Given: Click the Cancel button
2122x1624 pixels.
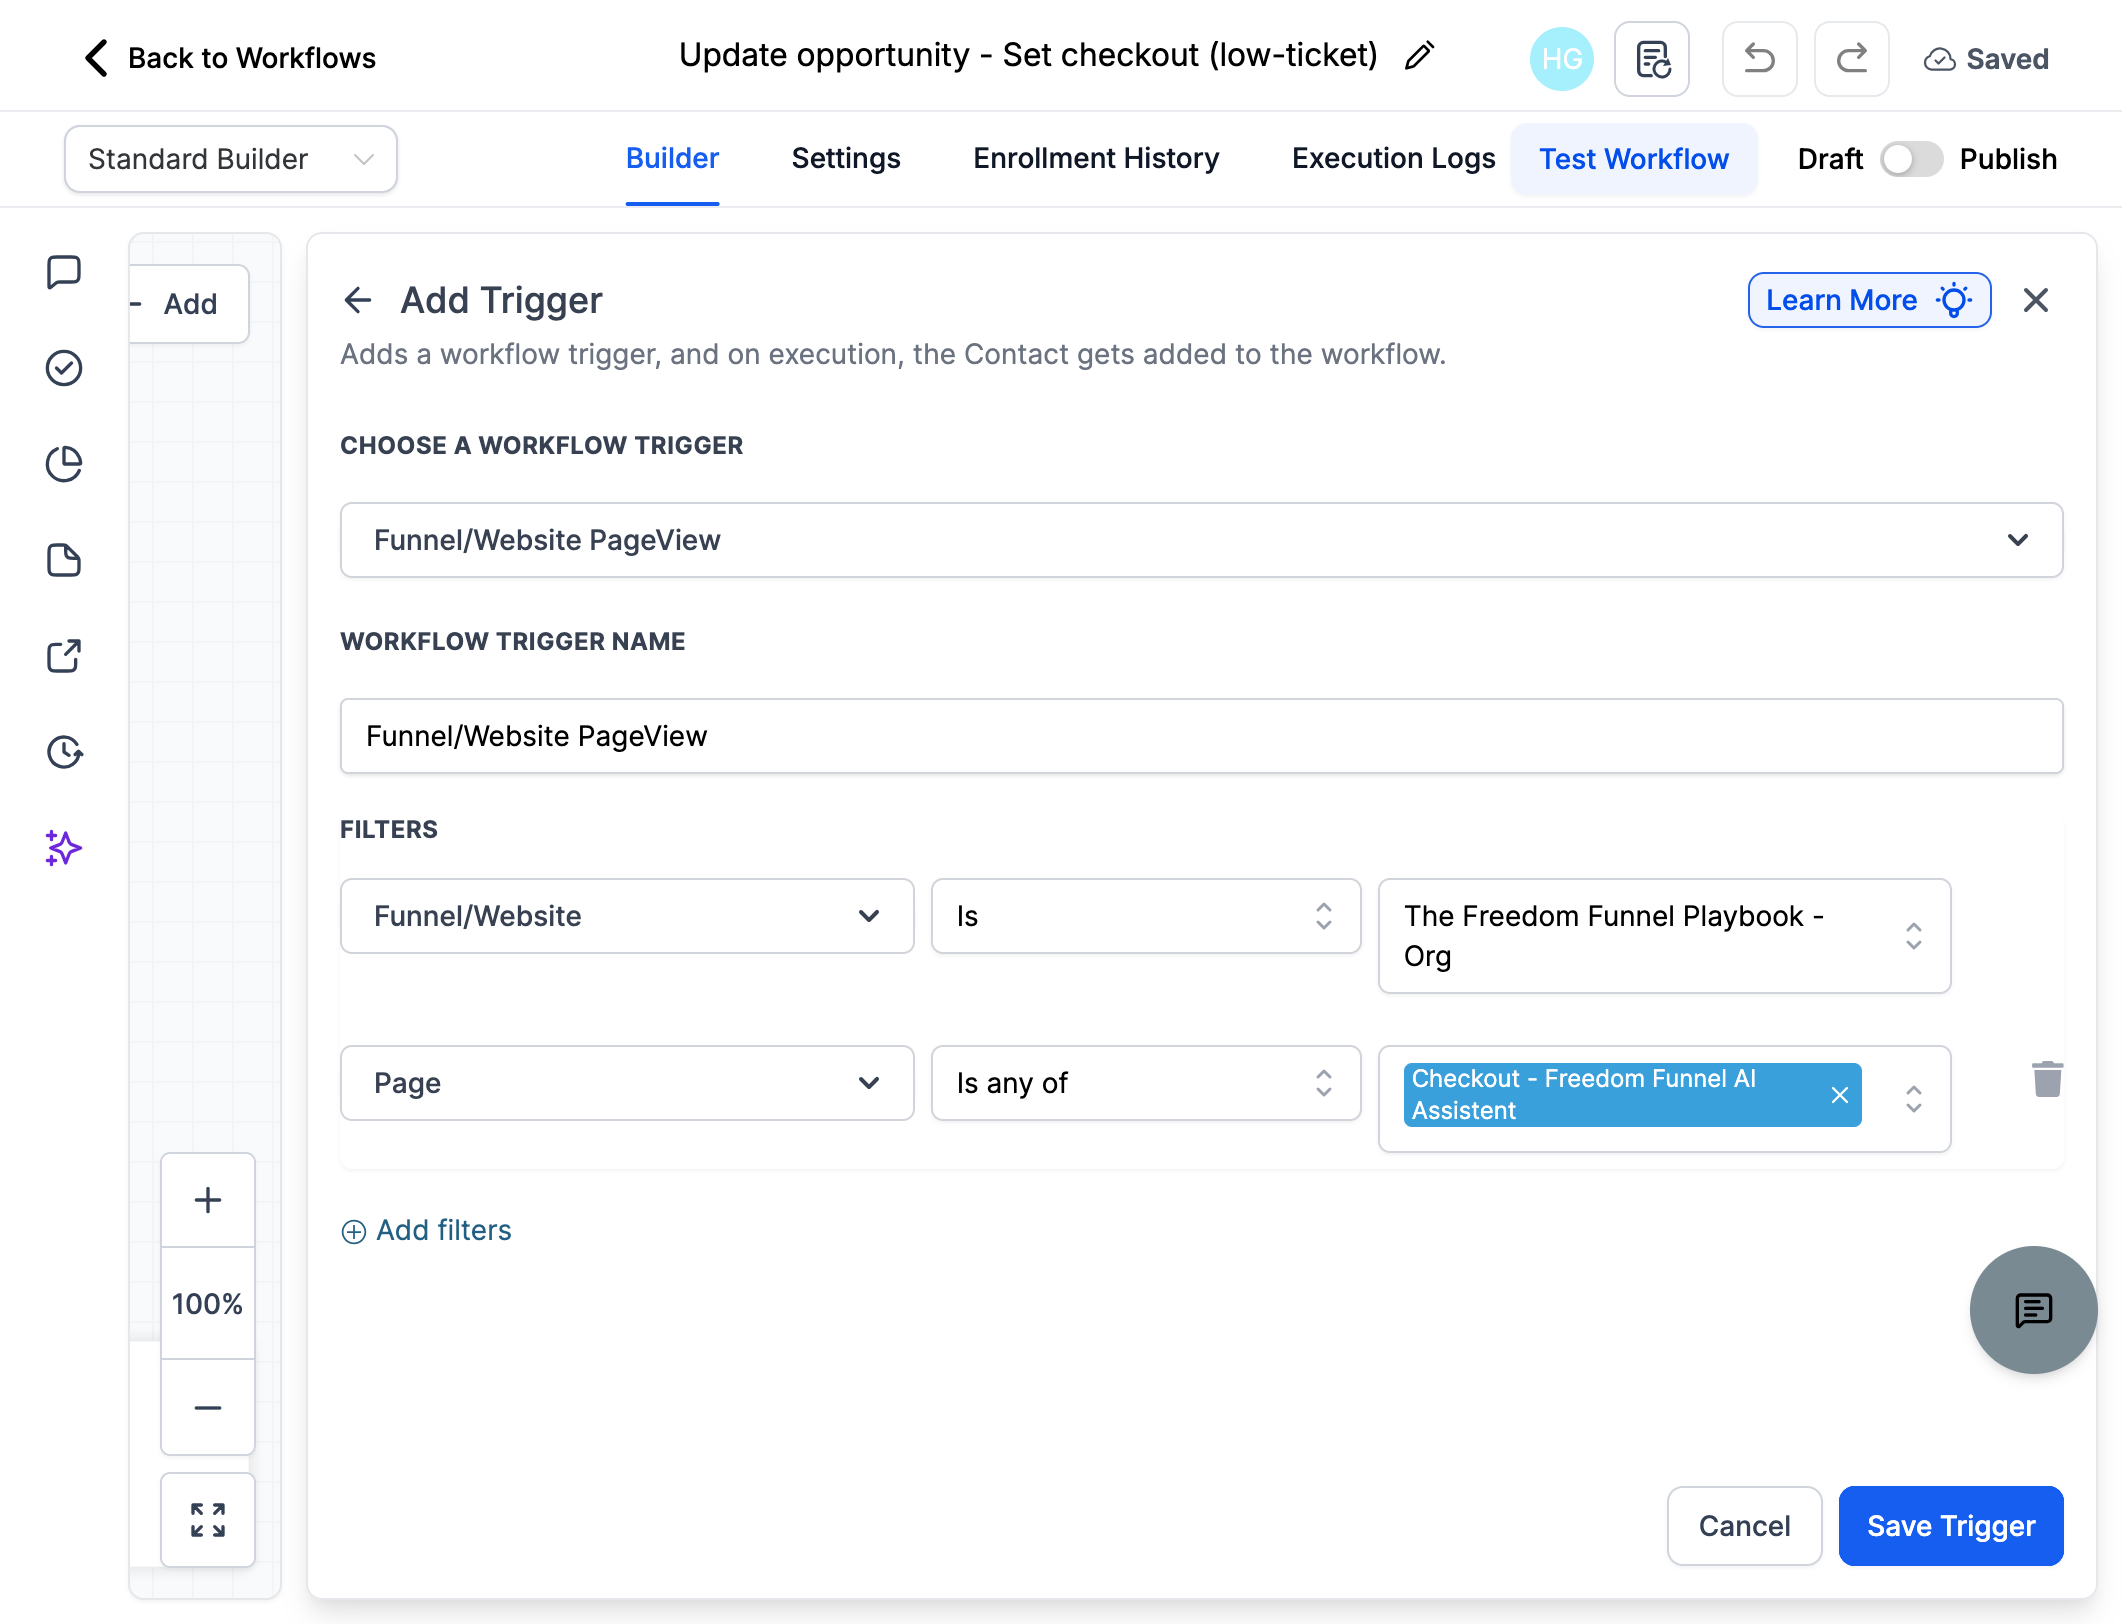Looking at the screenshot, I should 1744,1526.
